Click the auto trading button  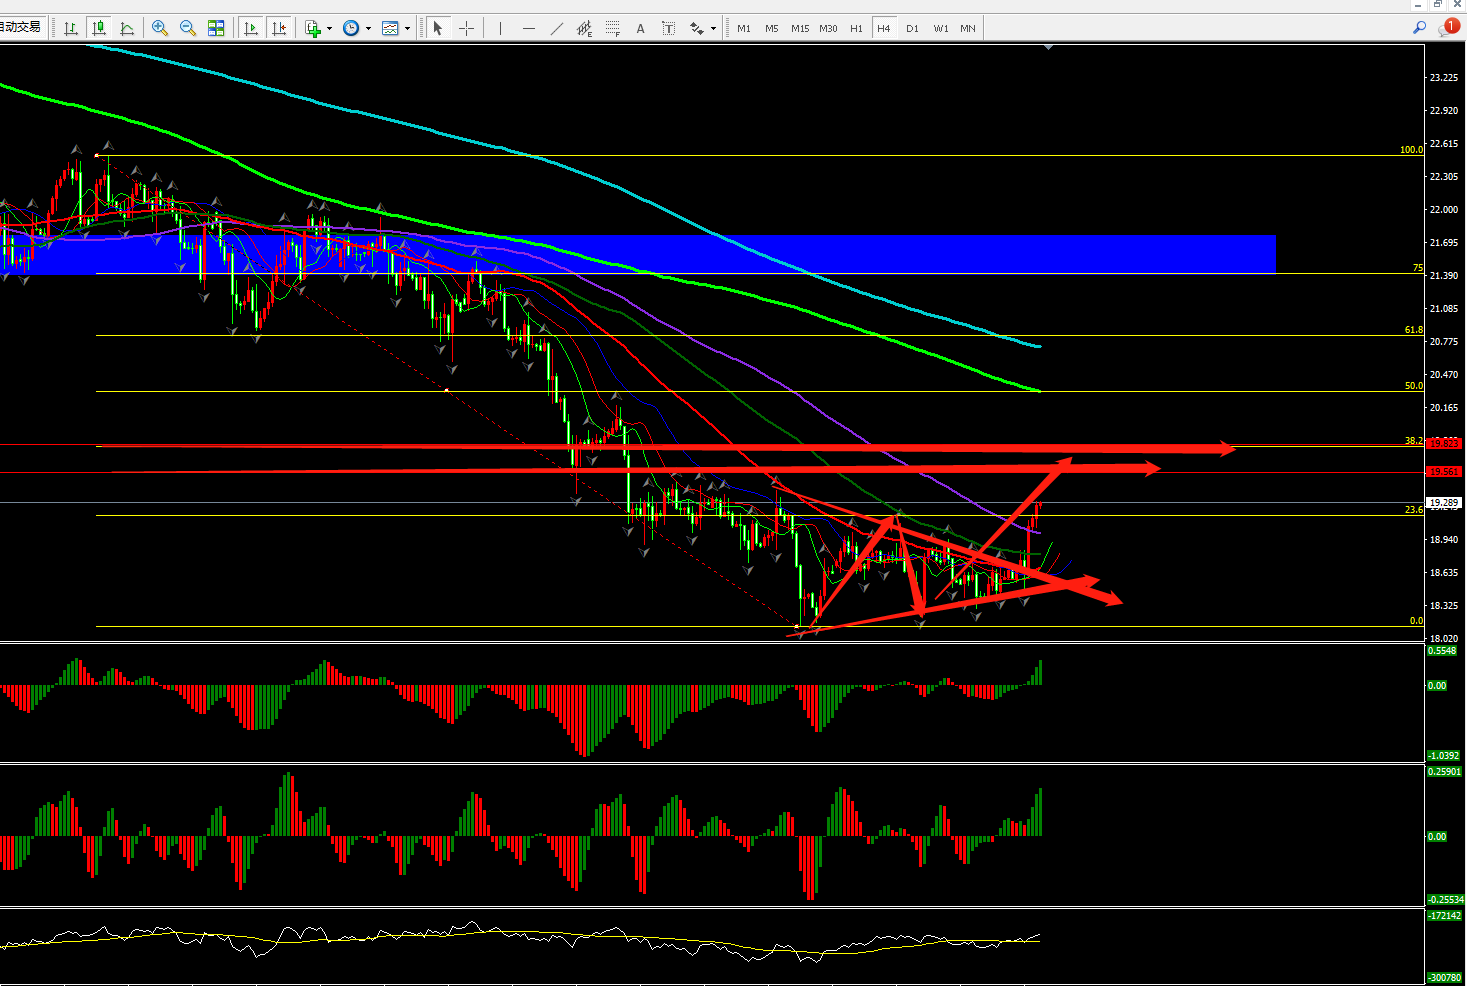(x=21, y=27)
